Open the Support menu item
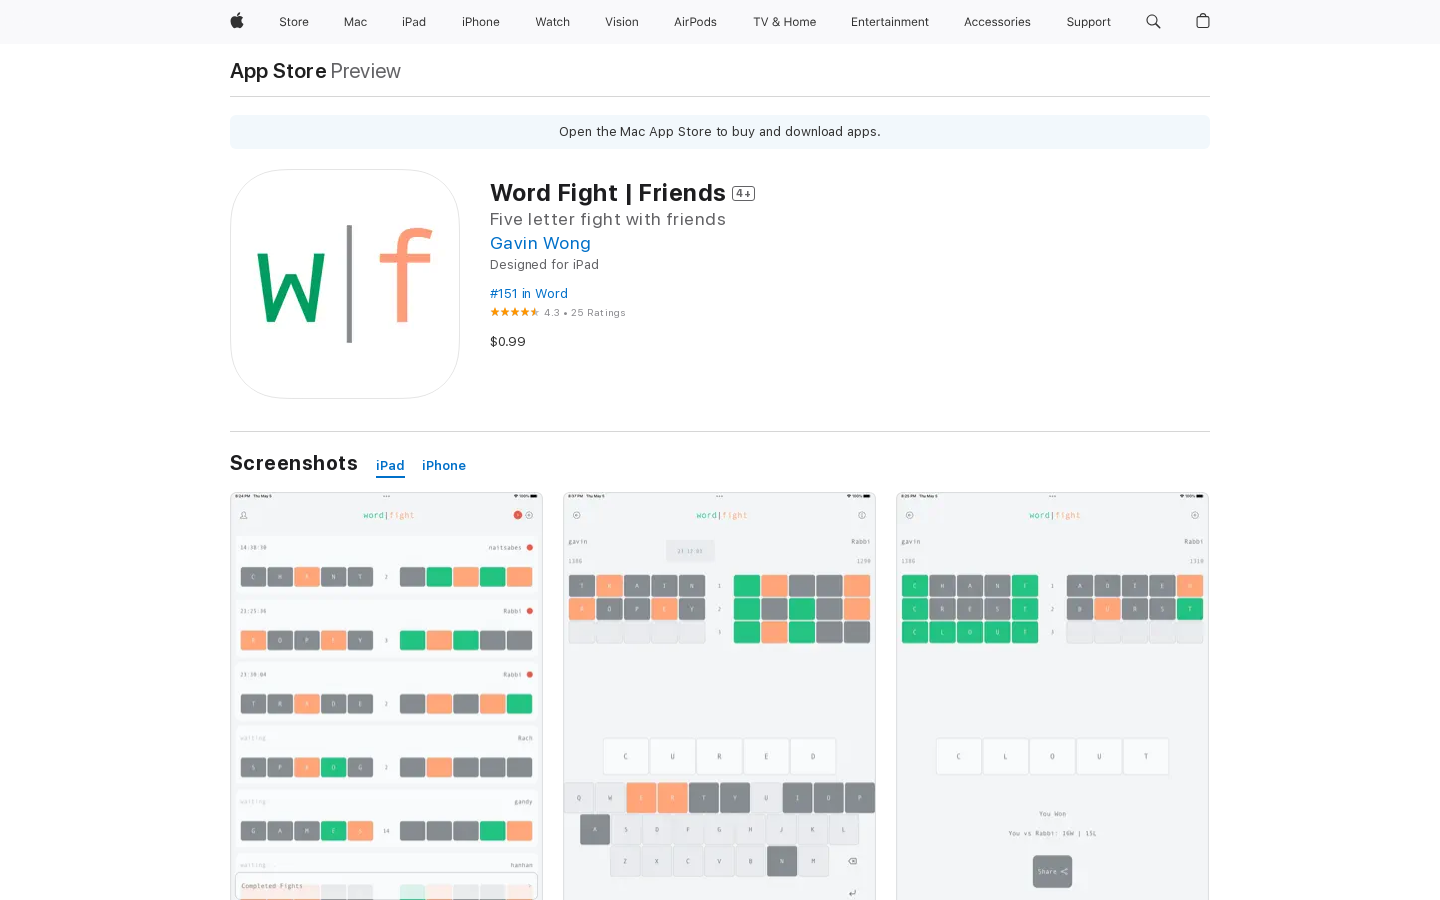This screenshot has height=900, width=1440. click(x=1088, y=22)
